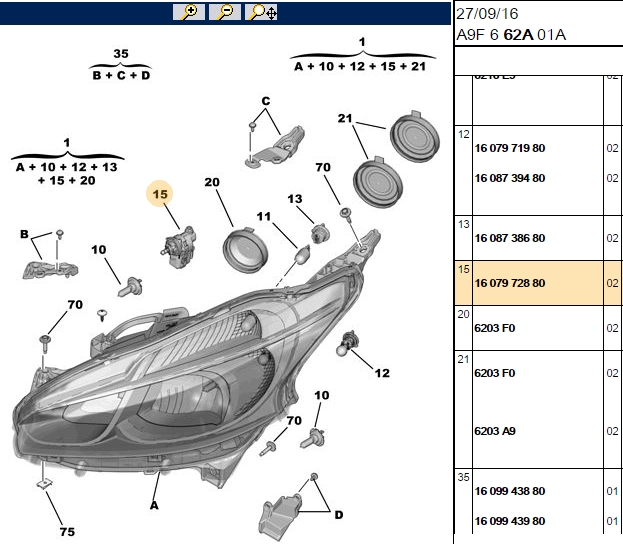Select letter C above the mounting bracket
This screenshot has width=623, height=544.
coord(266,101)
